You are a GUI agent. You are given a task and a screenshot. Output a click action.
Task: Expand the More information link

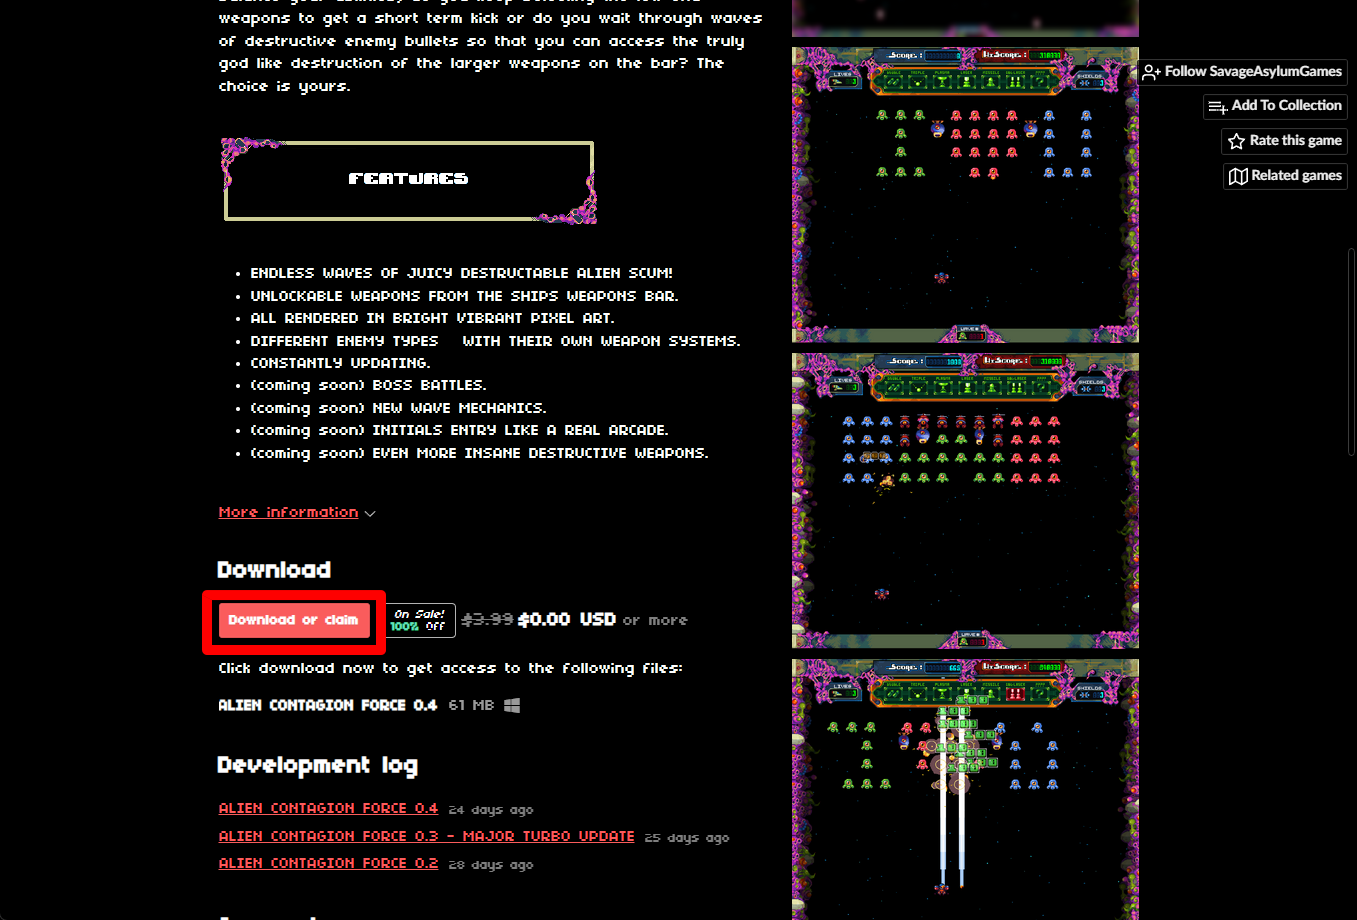[288, 512]
